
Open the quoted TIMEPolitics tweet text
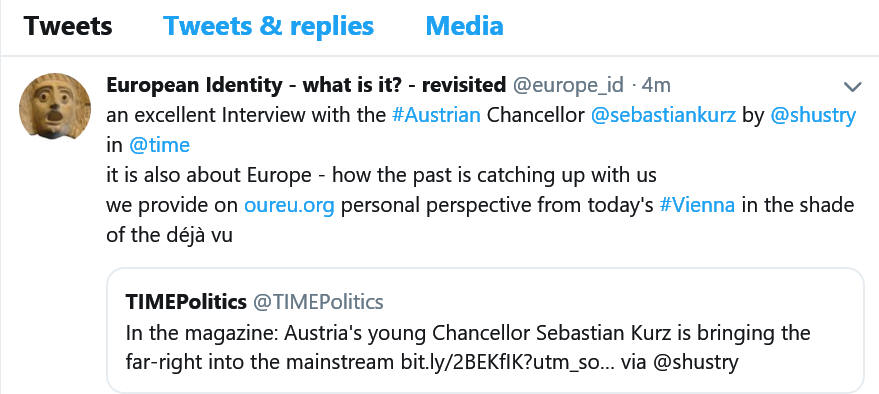[x=468, y=347]
